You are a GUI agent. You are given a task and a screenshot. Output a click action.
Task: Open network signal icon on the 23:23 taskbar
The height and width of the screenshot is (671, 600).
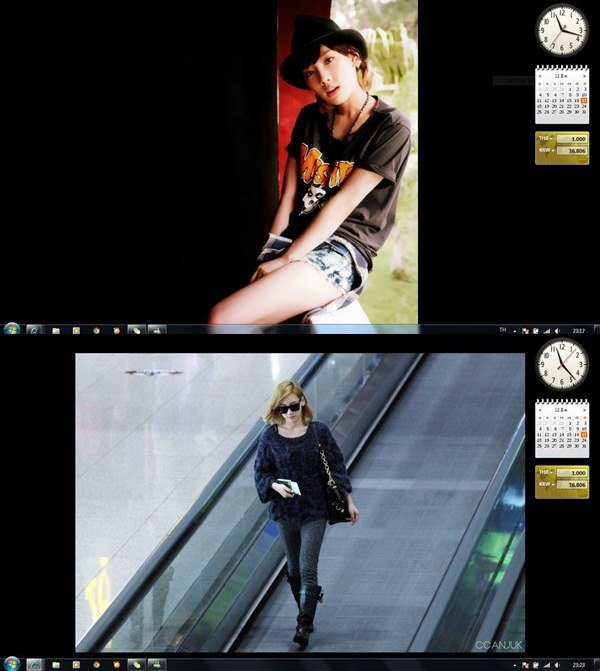547,665
